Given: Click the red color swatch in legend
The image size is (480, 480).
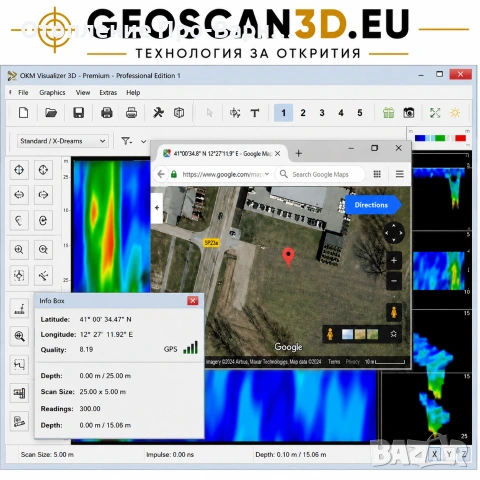Looking at the screenshot, I should tap(460, 138).
